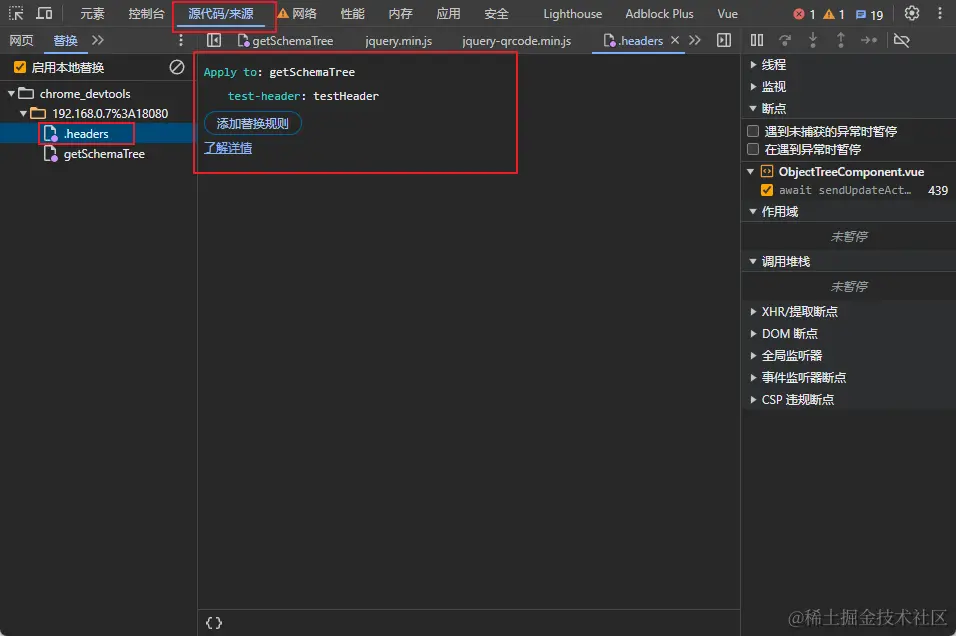Hide the navigator sidebar panel icon
956x636 pixels.
point(213,40)
